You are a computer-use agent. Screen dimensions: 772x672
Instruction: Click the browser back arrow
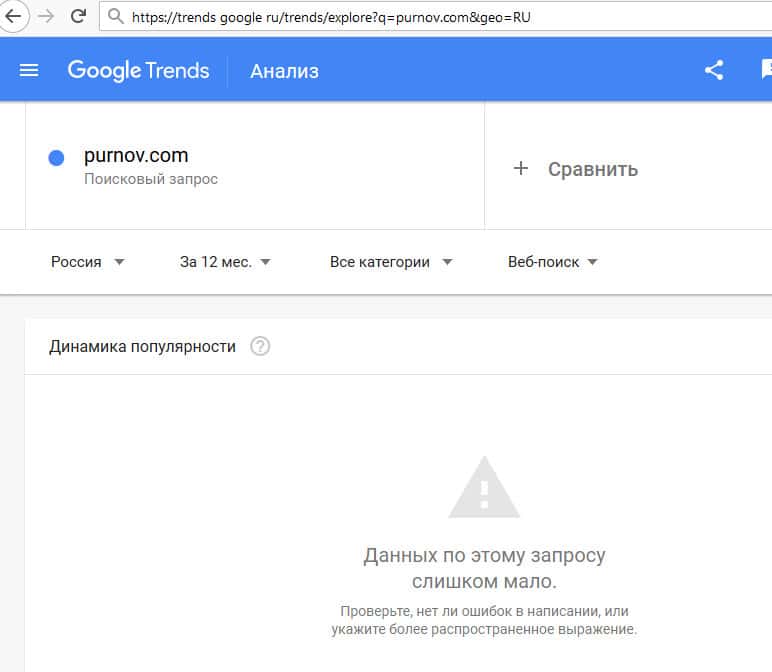(x=13, y=16)
